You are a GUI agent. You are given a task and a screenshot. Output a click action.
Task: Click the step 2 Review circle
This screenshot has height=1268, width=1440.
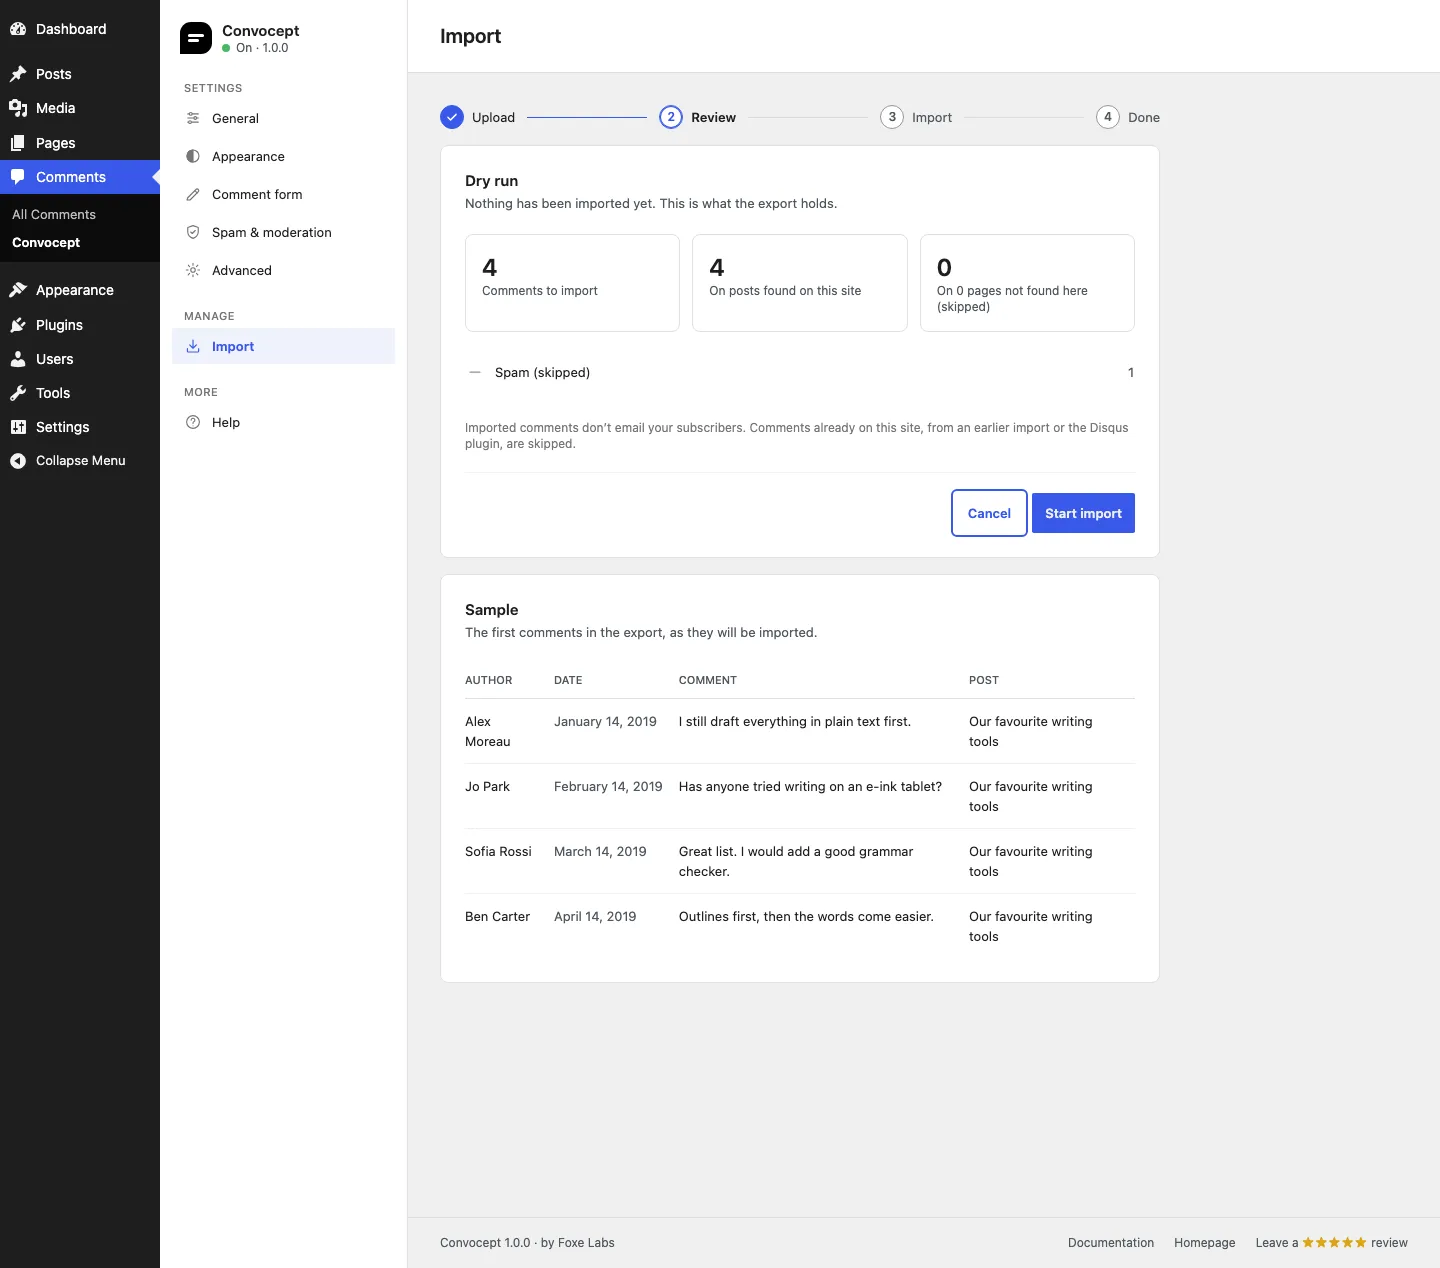[x=671, y=117]
